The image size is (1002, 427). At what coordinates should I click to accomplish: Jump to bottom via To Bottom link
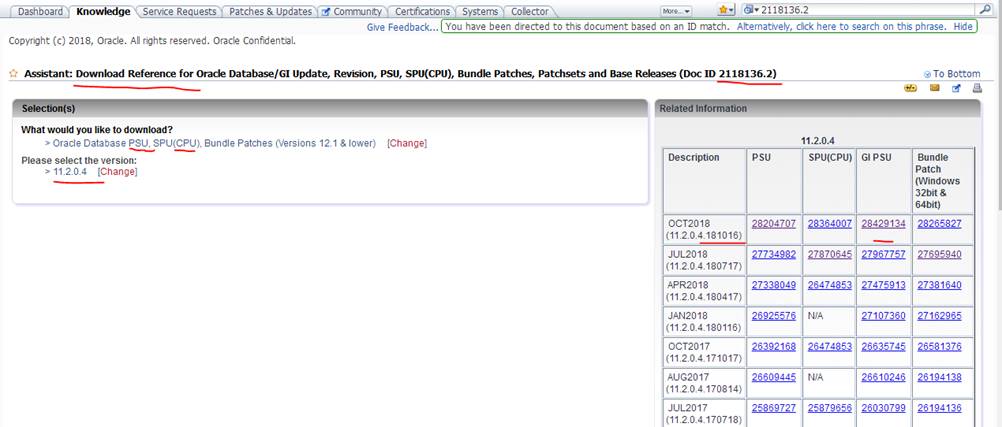pyautogui.click(x=956, y=74)
